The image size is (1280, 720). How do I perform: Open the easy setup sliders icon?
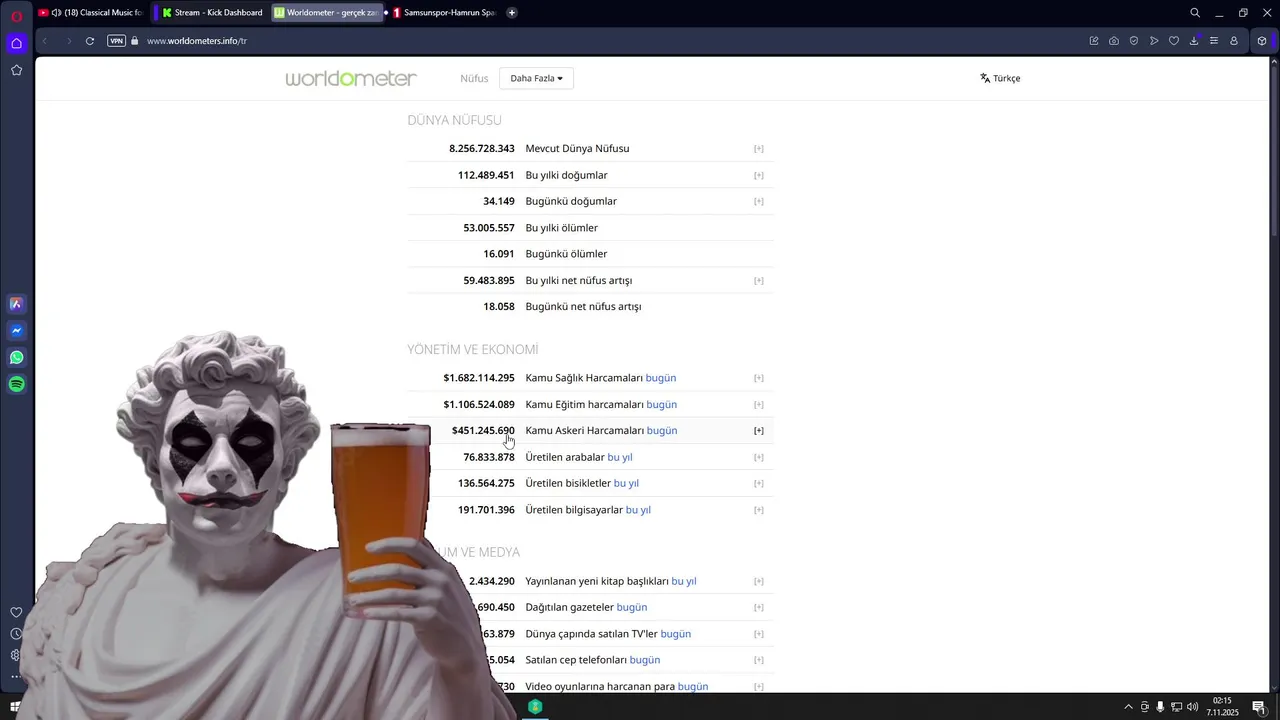1214,41
